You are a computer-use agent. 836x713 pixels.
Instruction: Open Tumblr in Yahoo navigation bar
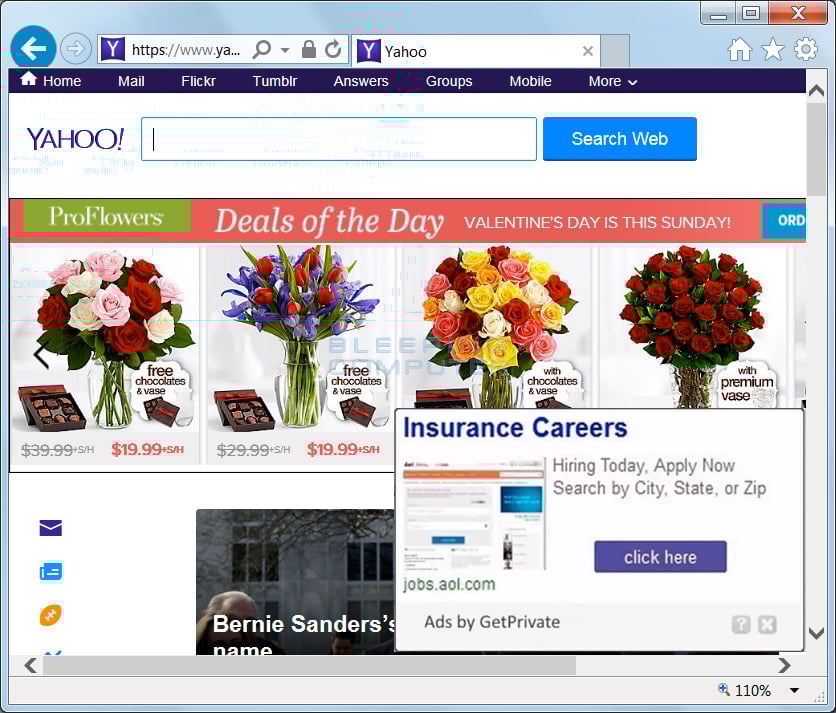(275, 81)
